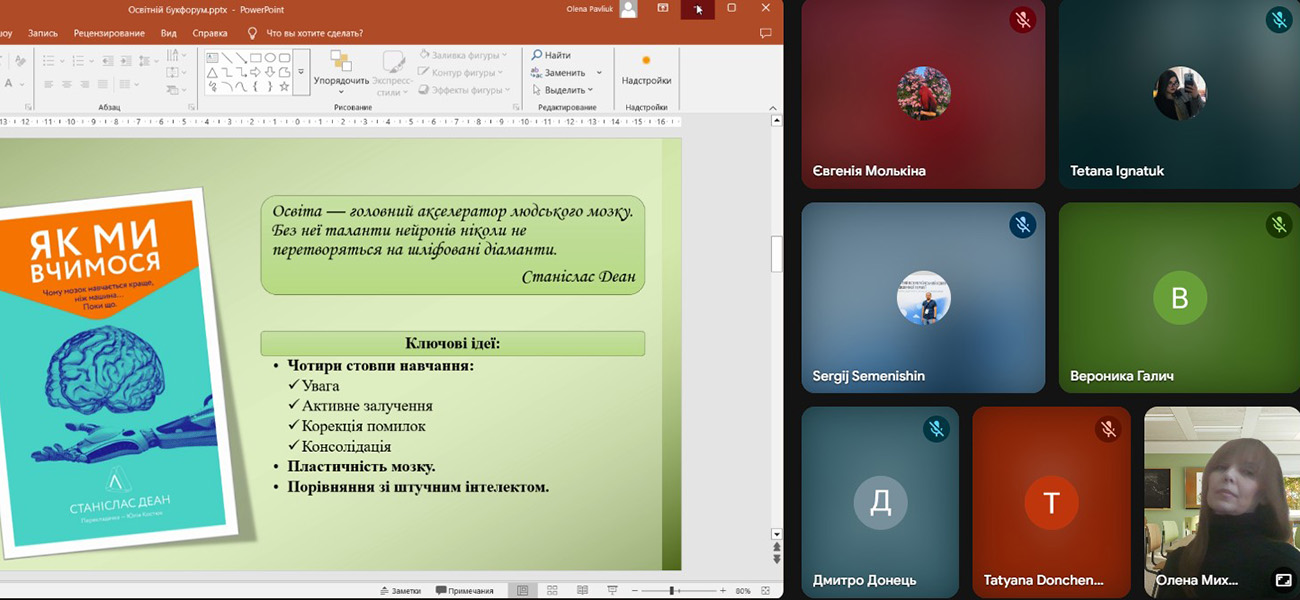The width and height of the screenshot is (1300, 600).
Task: Click fit slide to window icon
Action: [766, 591]
